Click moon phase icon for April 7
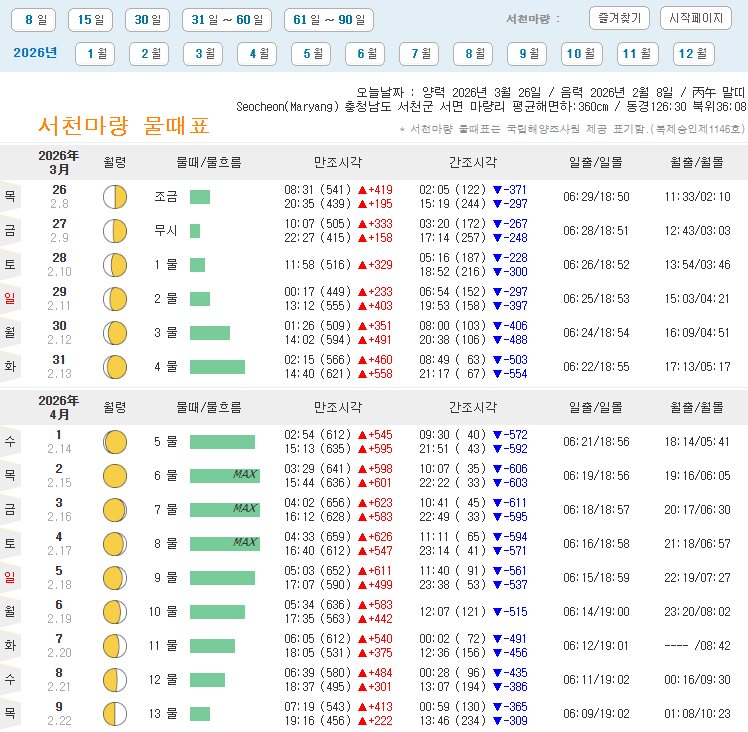Viewport: 748px width, 732px height. pyautogui.click(x=115, y=646)
